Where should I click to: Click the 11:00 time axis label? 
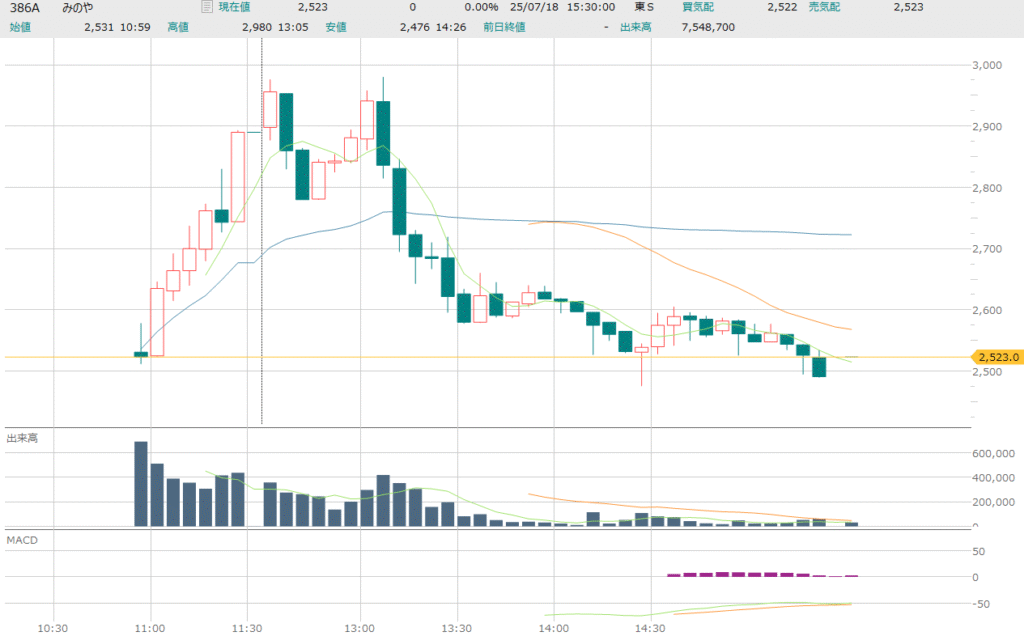[150, 628]
